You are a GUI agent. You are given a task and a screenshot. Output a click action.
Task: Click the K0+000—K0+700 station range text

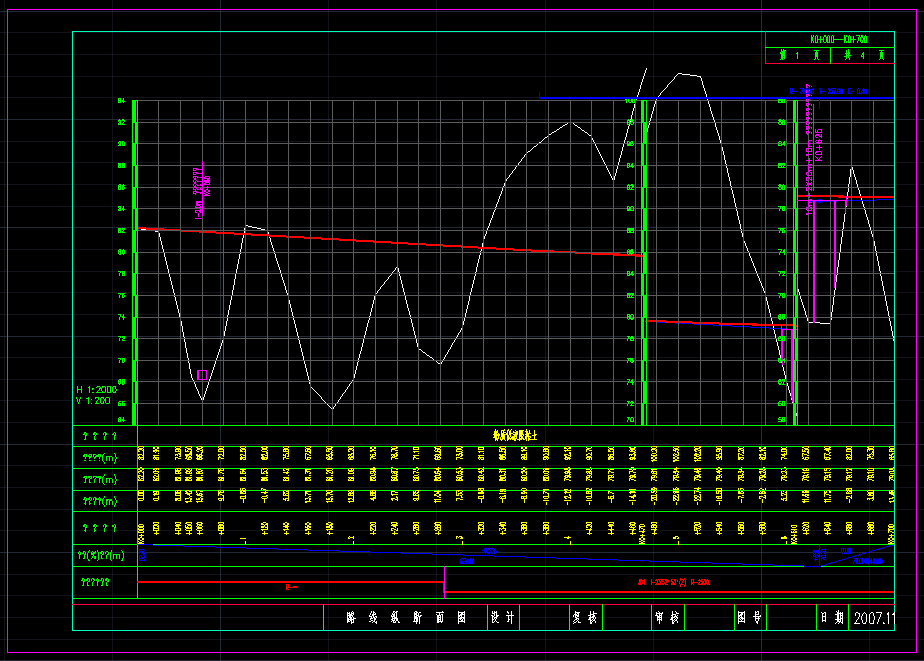pos(839,39)
